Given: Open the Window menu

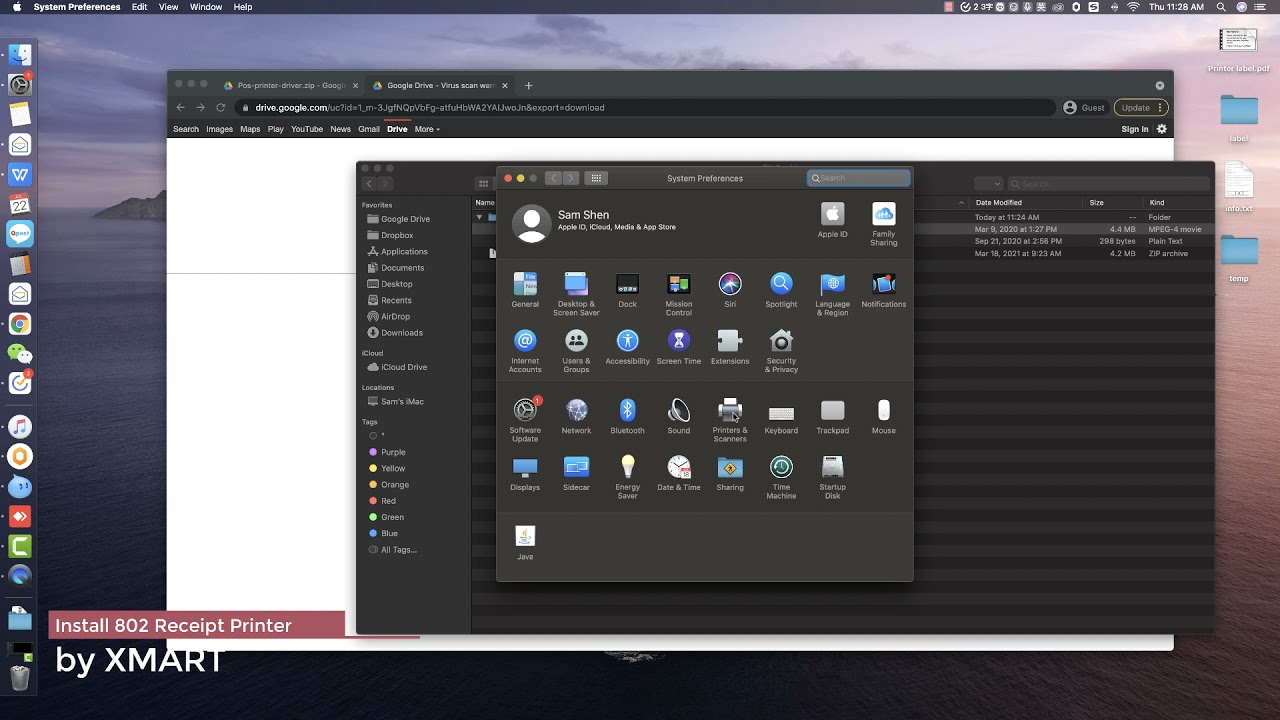Looking at the screenshot, I should tap(206, 7).
